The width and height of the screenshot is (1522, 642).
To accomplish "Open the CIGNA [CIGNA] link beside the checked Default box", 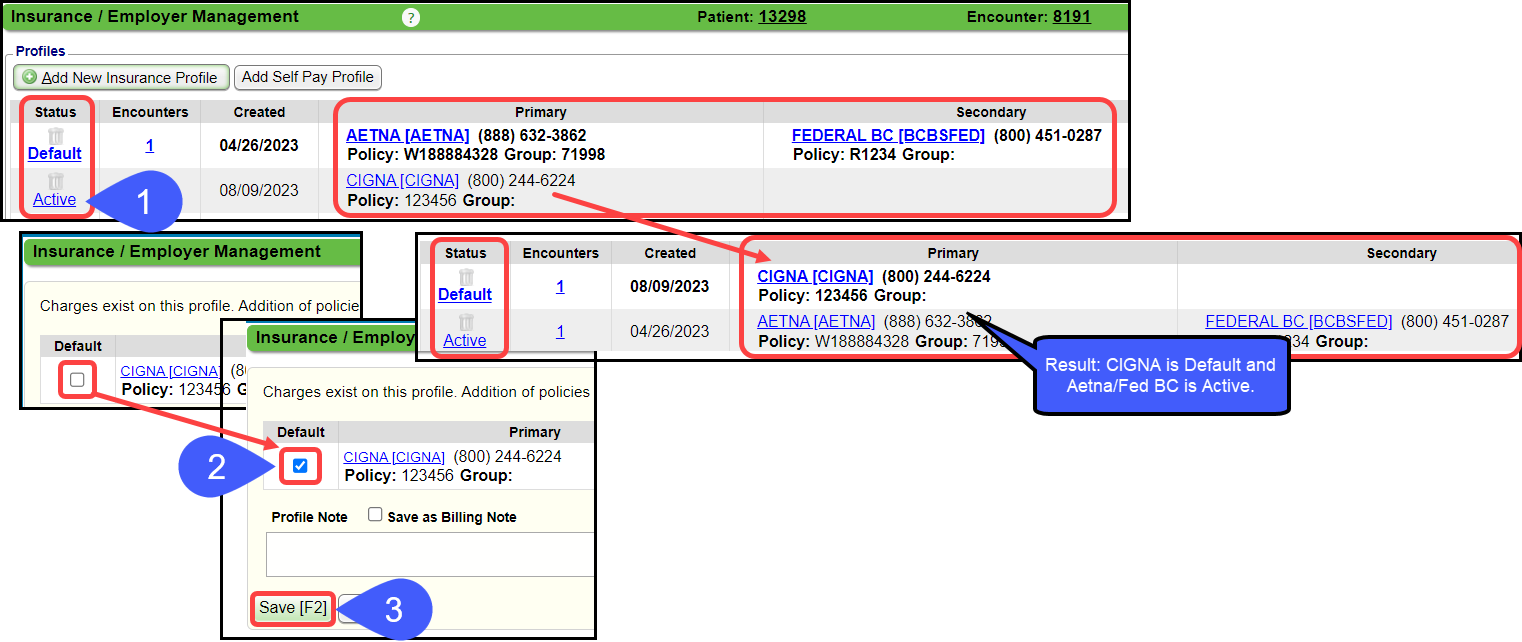I will click(x=394, y=457).
